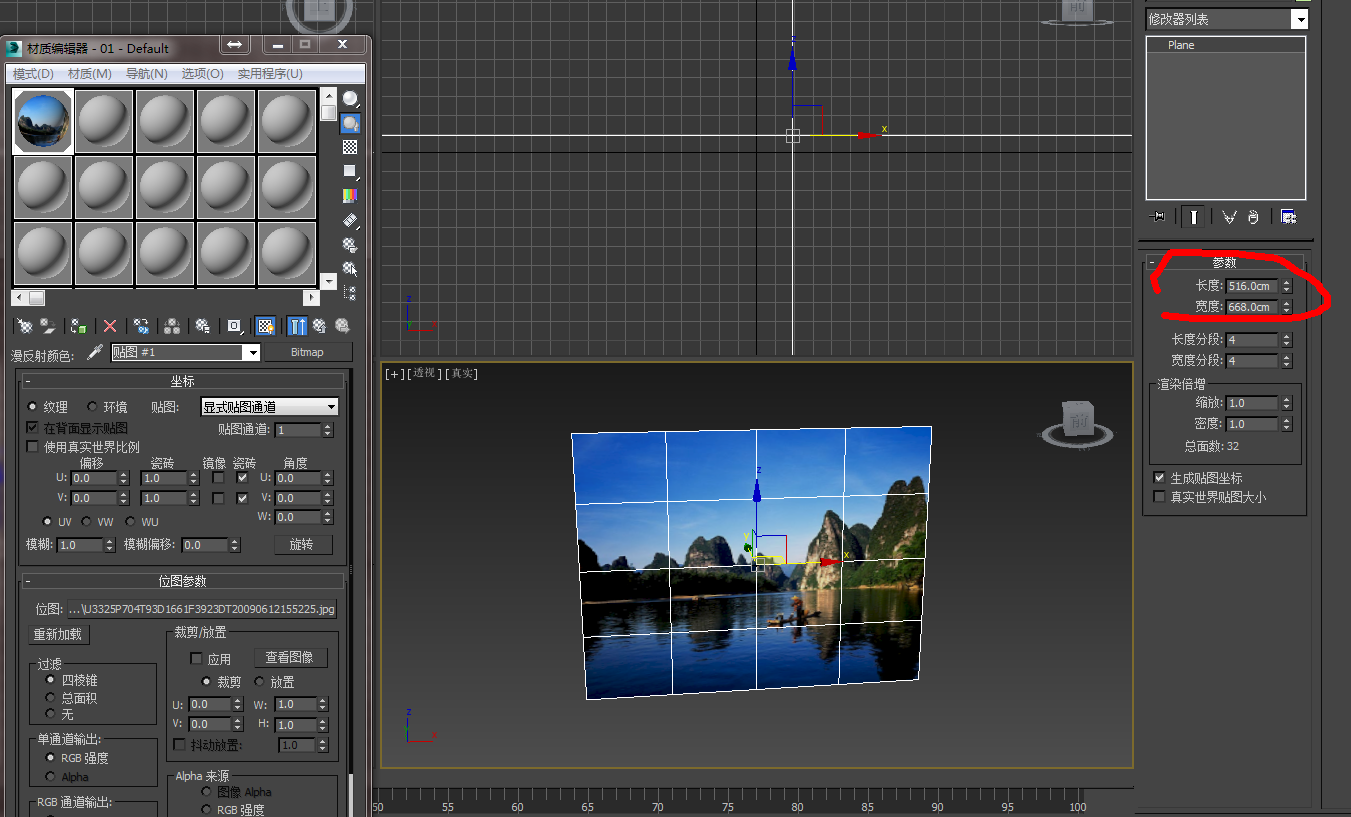The height and width of the screenshot is (817, 1351).
Task: Open the 实用程序(U) menu
Action: click(270, 74)
